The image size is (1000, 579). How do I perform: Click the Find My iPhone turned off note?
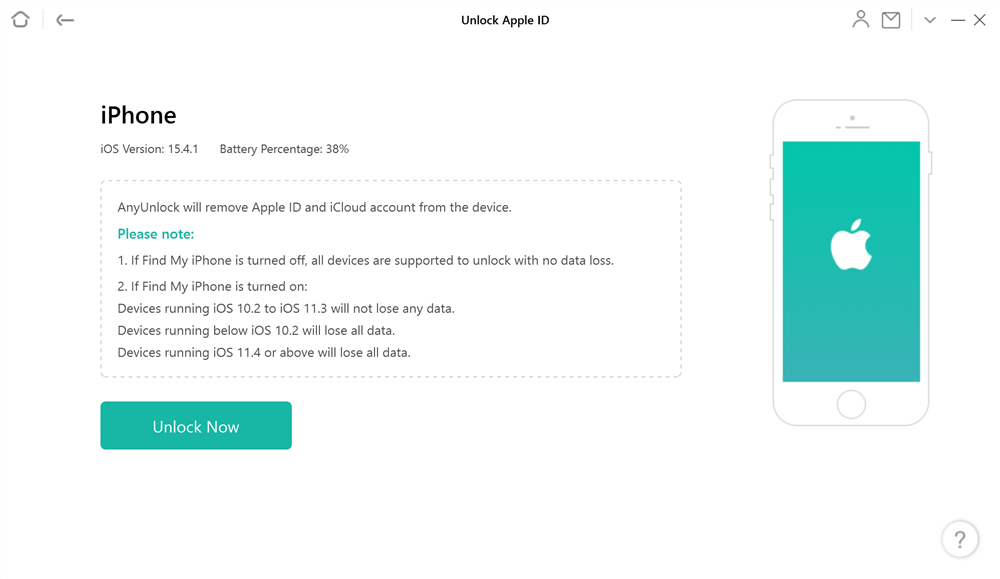(x=365, y=260)
